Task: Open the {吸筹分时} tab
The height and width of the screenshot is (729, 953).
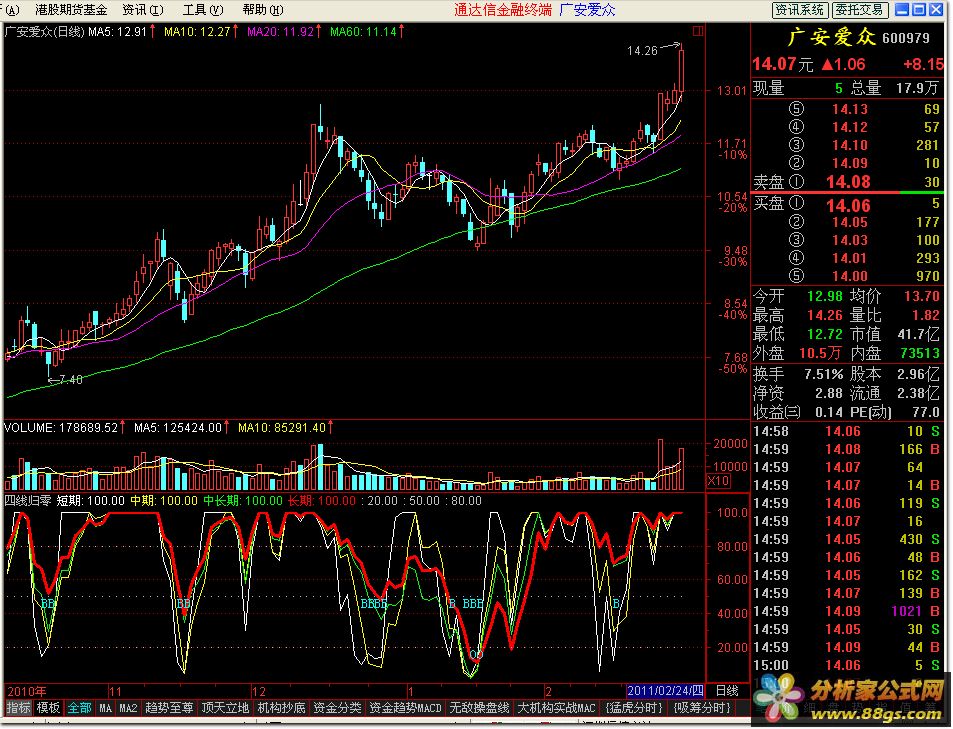Action: [701, 708]
